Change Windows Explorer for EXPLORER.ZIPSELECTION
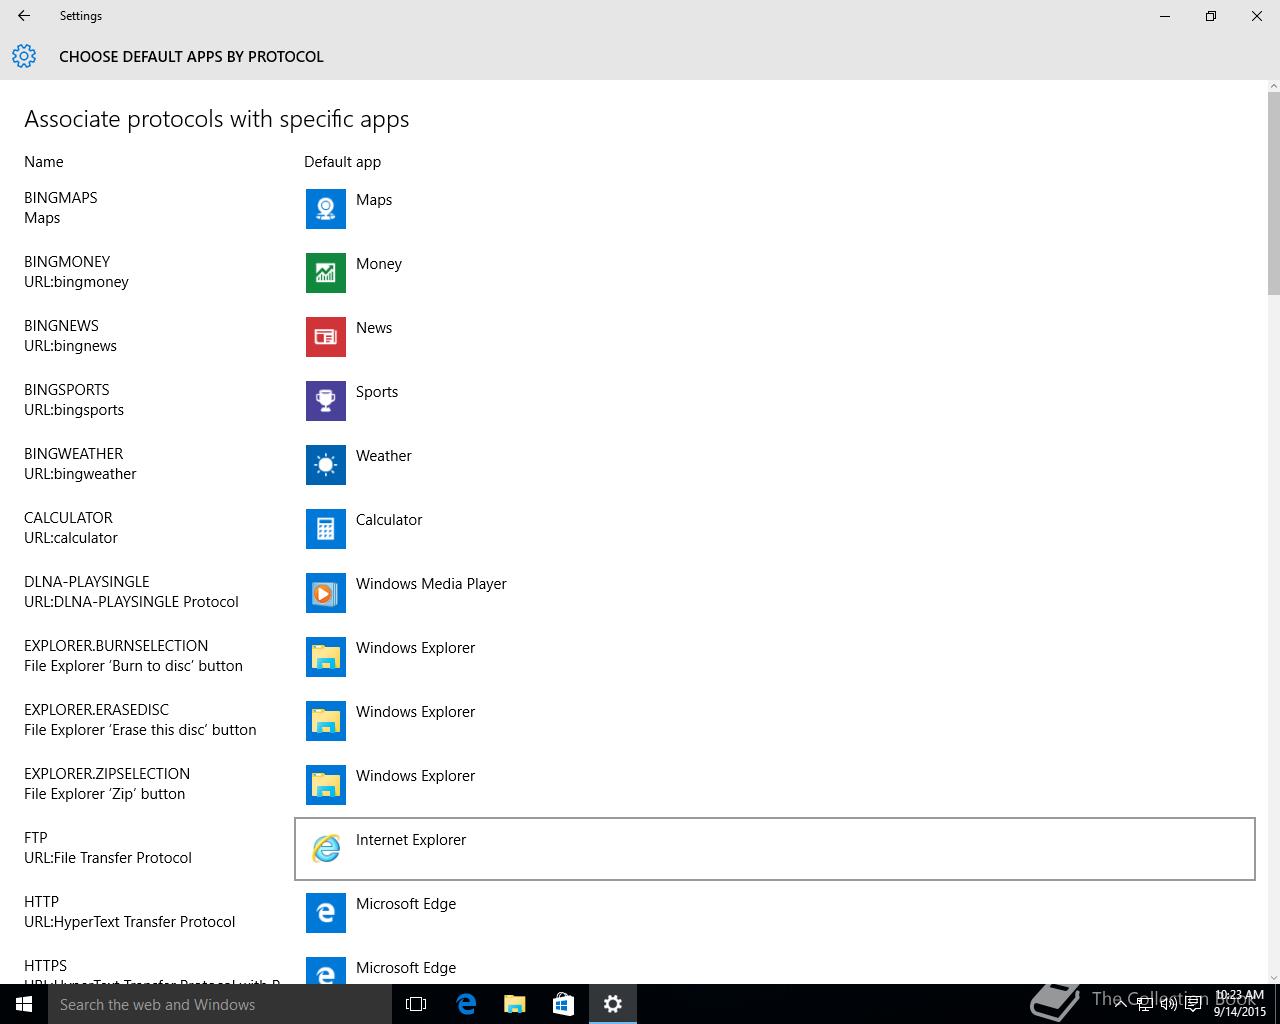1280x1024 pixels. (x=415, y=784)
